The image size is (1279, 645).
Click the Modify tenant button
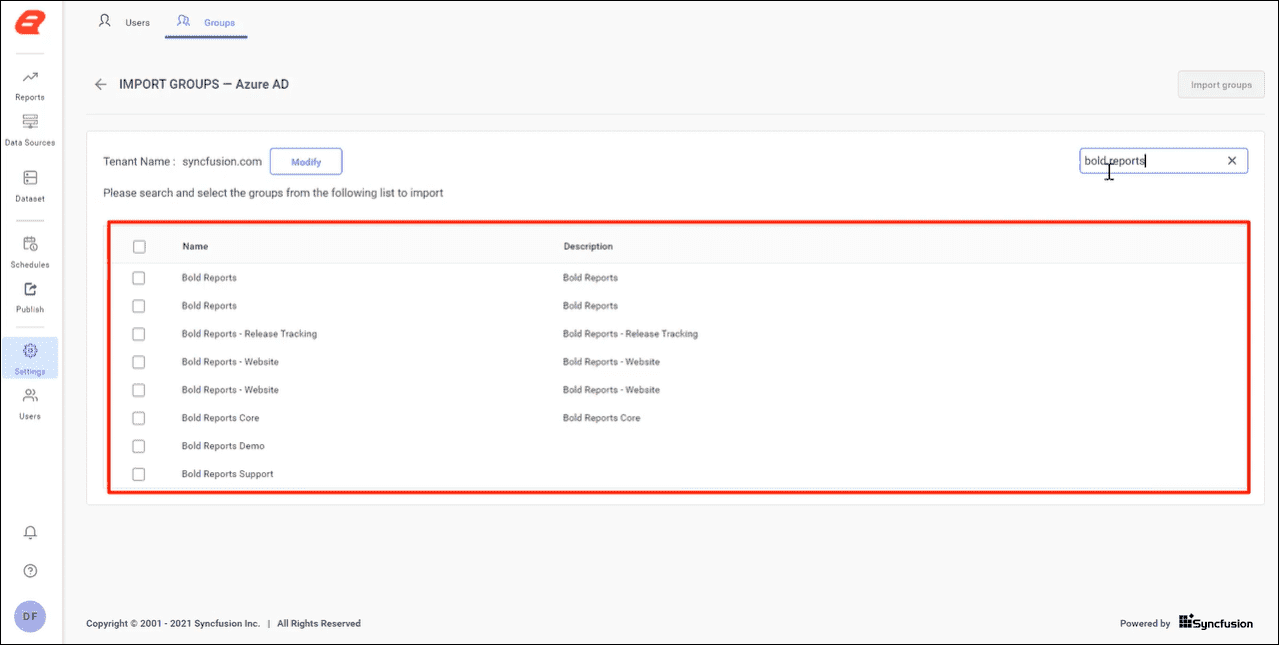click(x=306, y=161)
